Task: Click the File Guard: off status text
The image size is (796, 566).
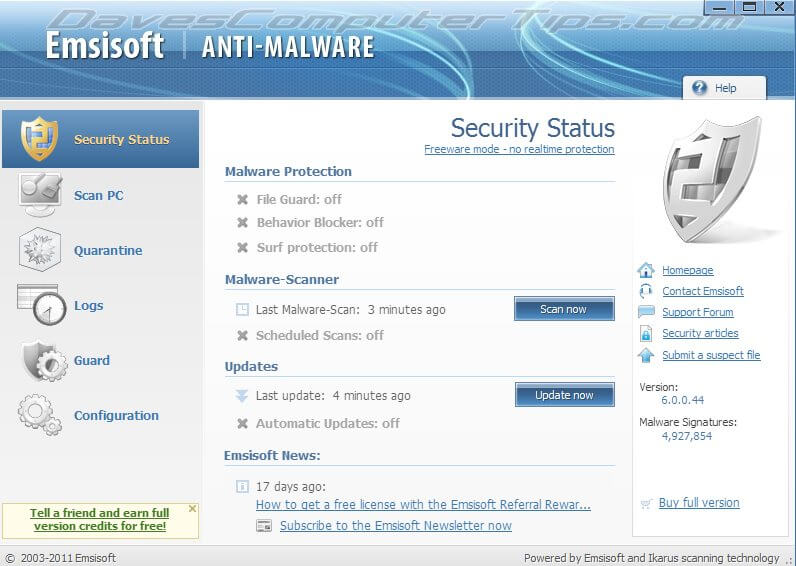Action: coord(299,199)
